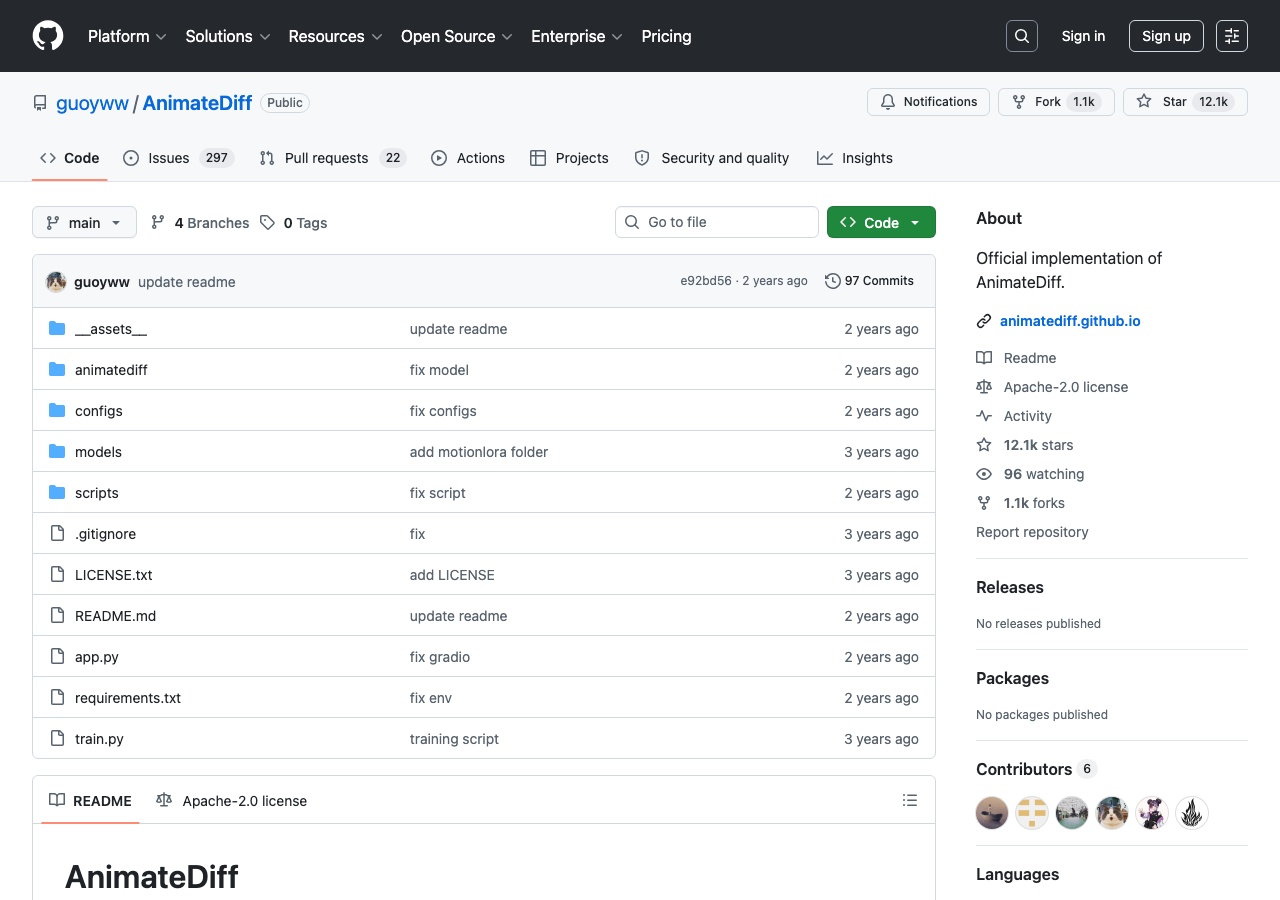This screenshot has height=900, width=1280.
Task: Select the Apache-2.0 license tab above README
Action: pos(232,801)
